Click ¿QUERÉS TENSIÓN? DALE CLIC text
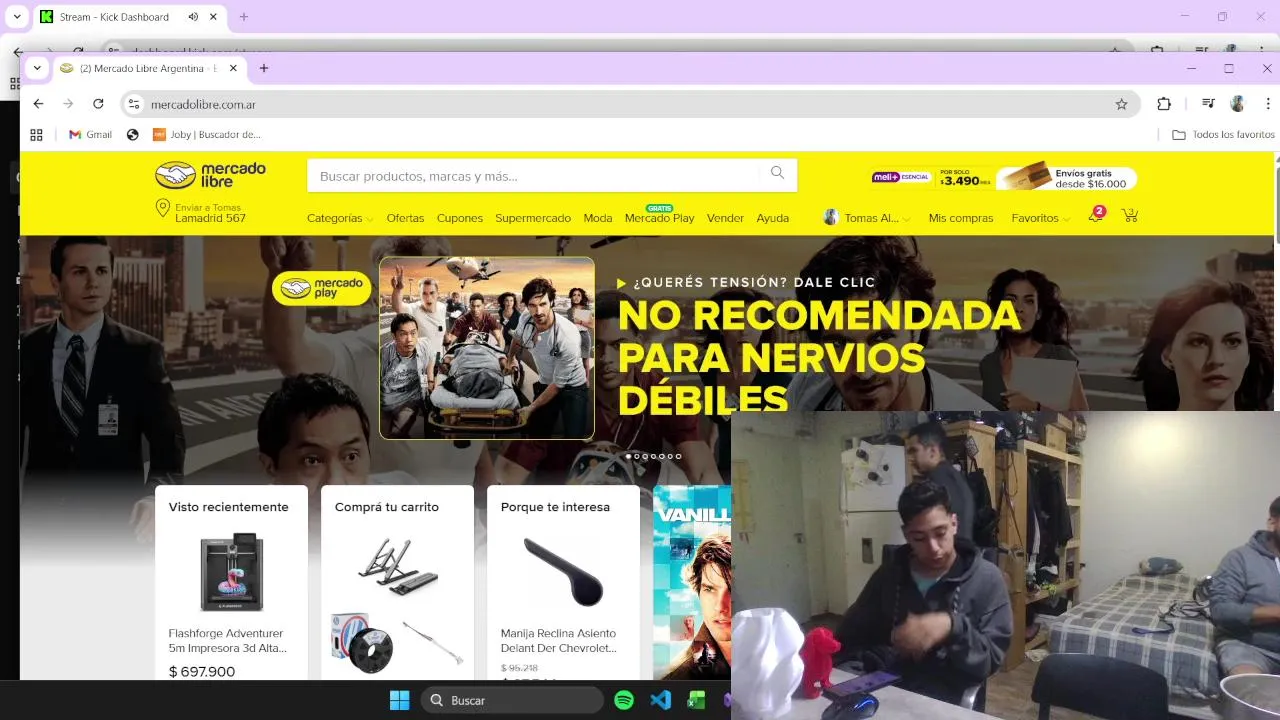The image size is (1280, 720). click(x=754, y=283)
